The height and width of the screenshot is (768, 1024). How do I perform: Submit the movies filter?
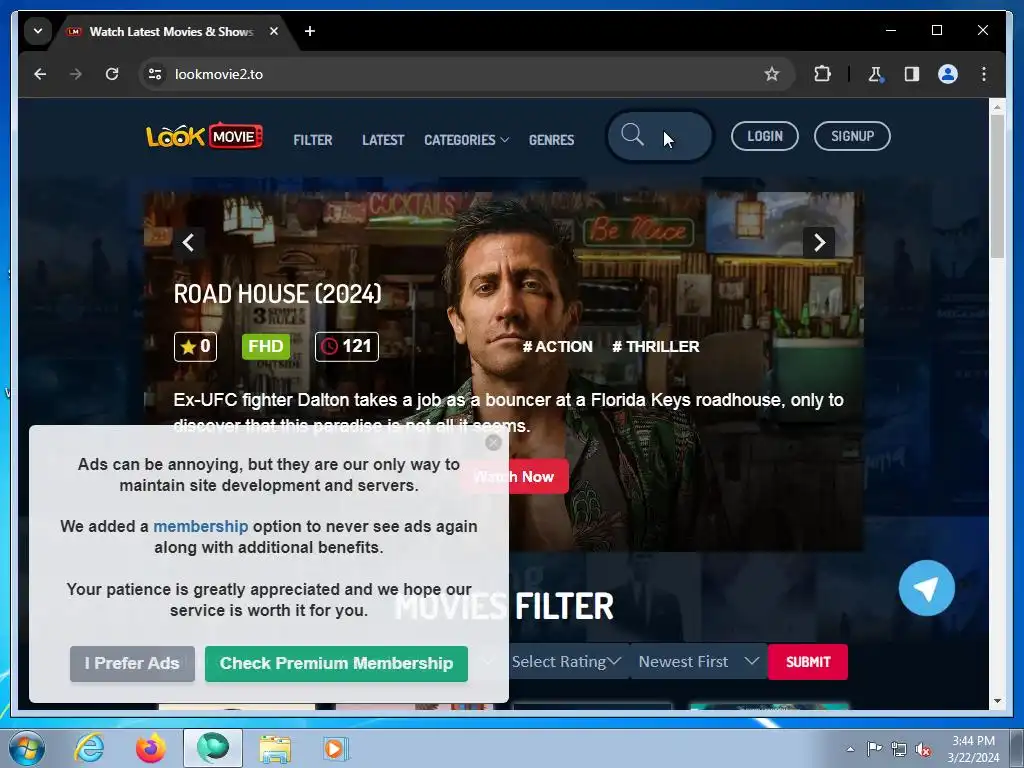click(x=808, y=662)
